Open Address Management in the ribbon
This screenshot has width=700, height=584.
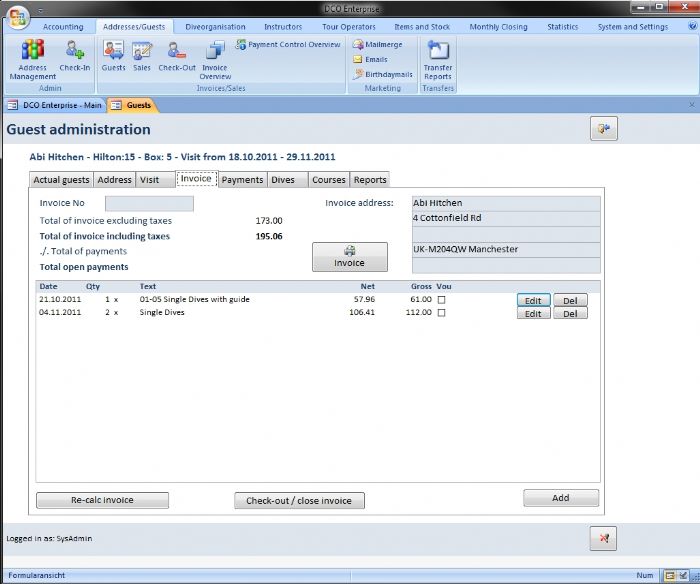(33, 58)
